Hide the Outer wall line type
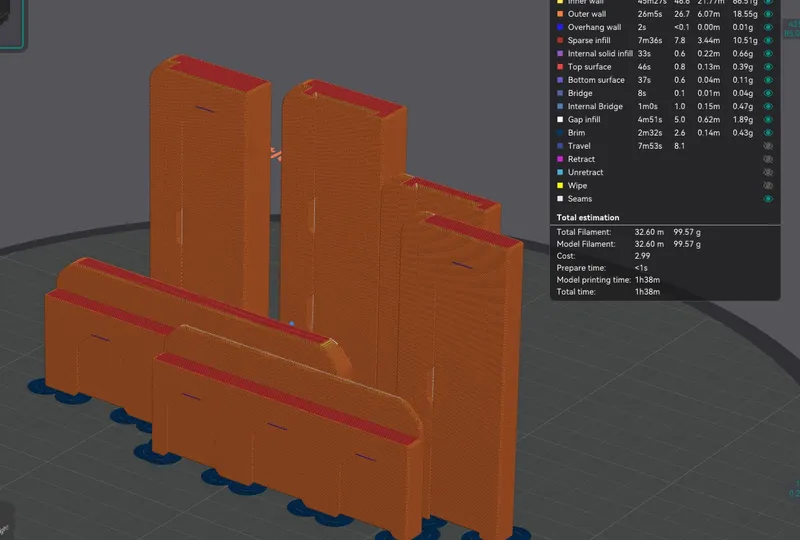This screenshot has width=800, height=540. (768, 15)
